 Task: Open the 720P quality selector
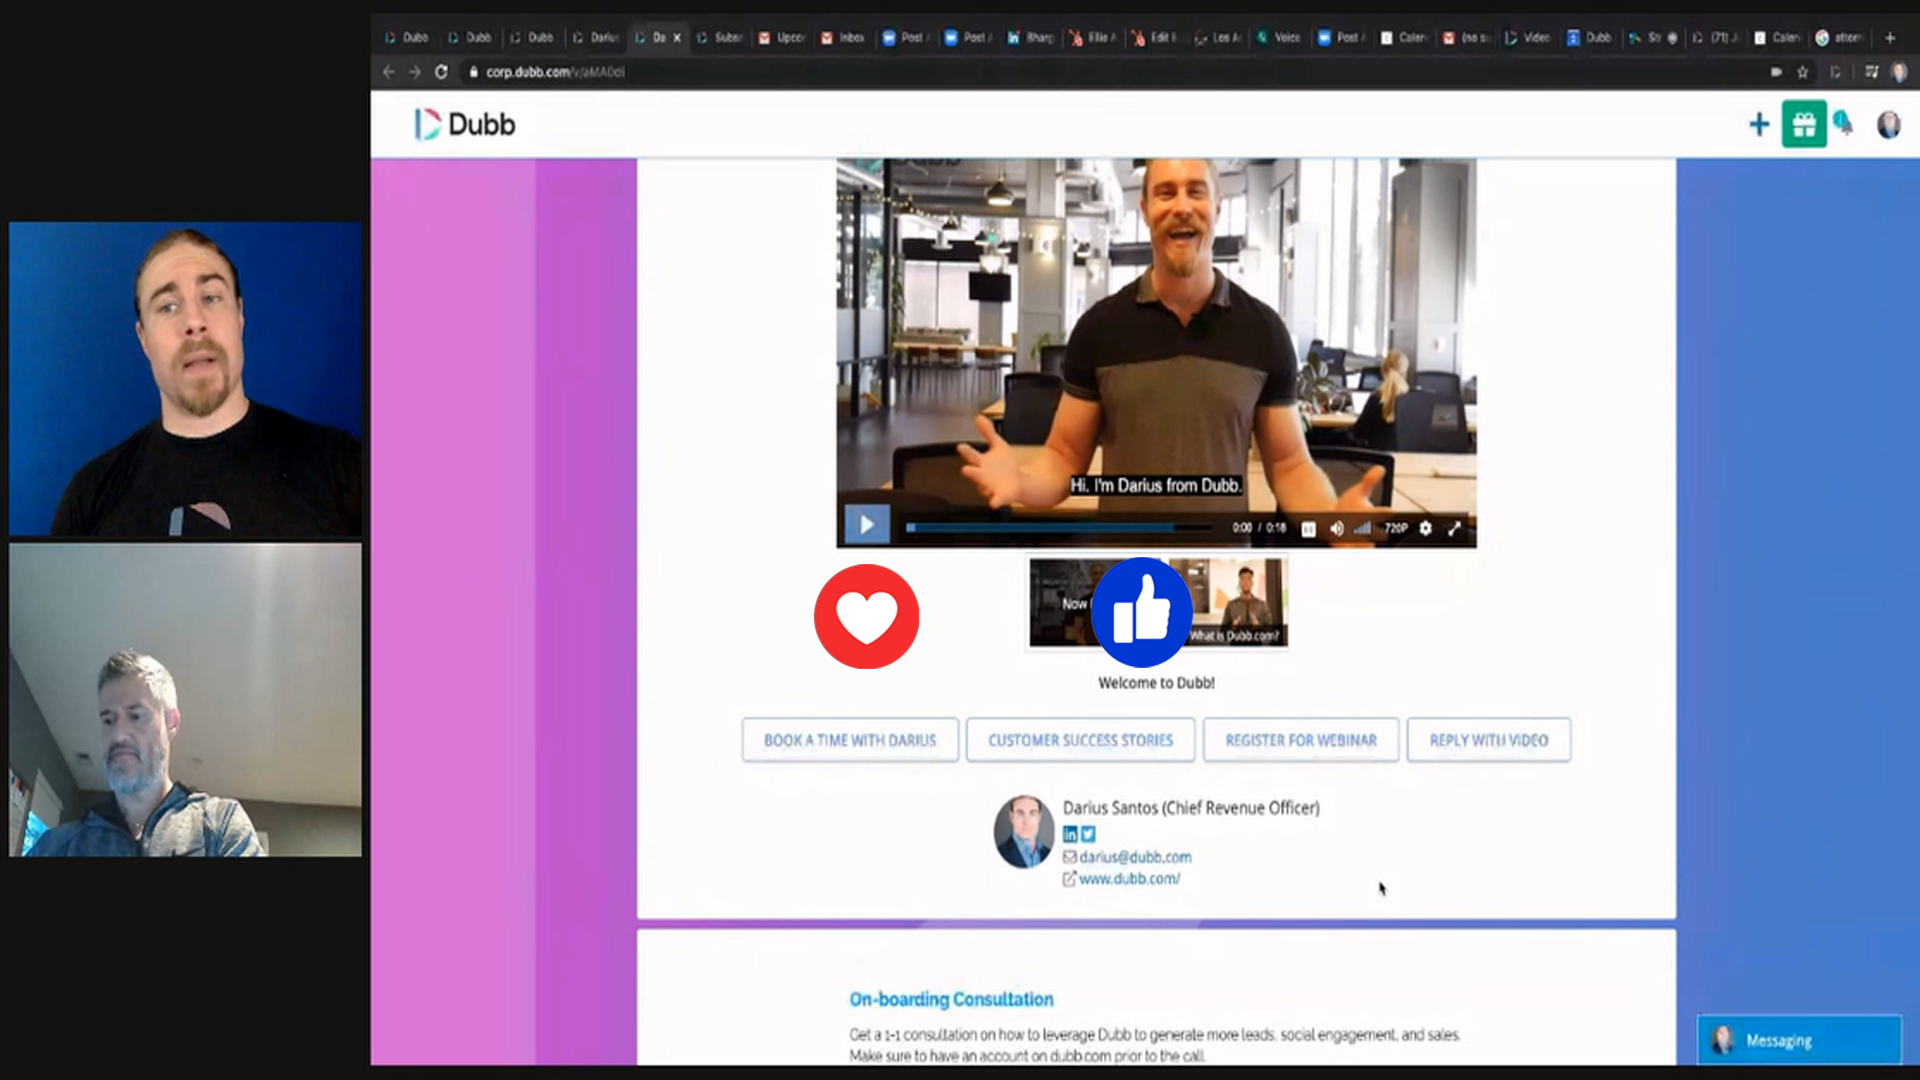[x=1396, y=528]
